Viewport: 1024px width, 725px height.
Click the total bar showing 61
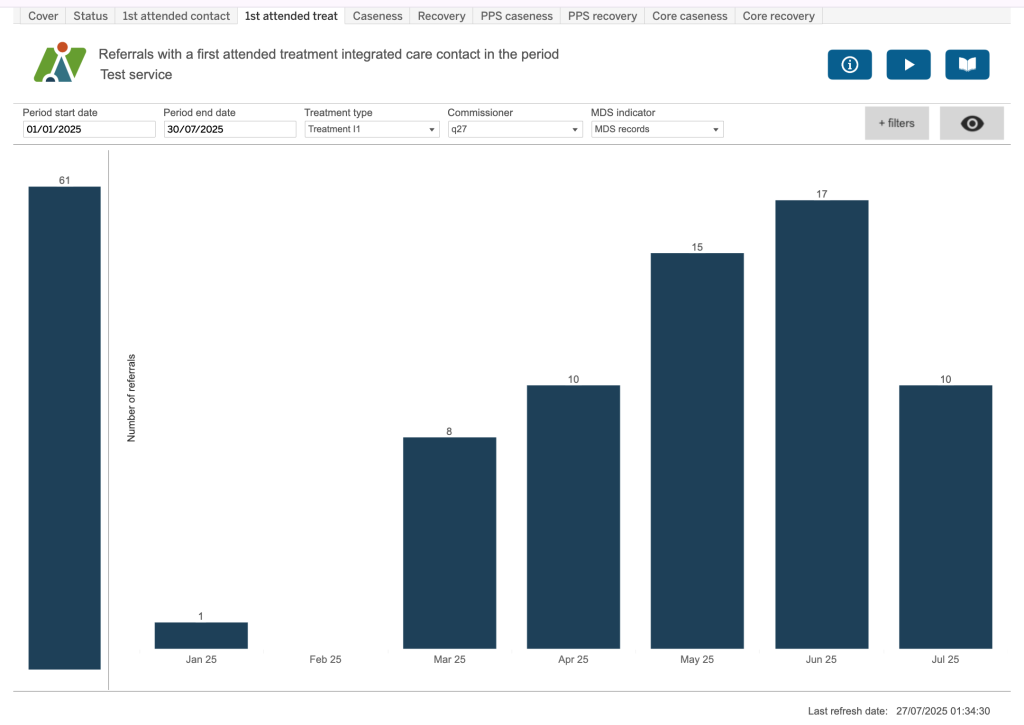click(64, 427)
